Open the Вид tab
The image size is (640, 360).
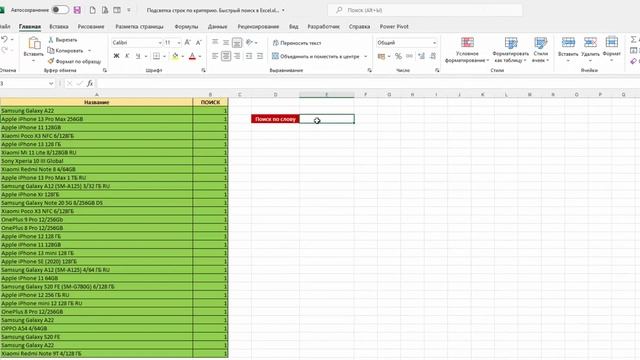point(293,27)
